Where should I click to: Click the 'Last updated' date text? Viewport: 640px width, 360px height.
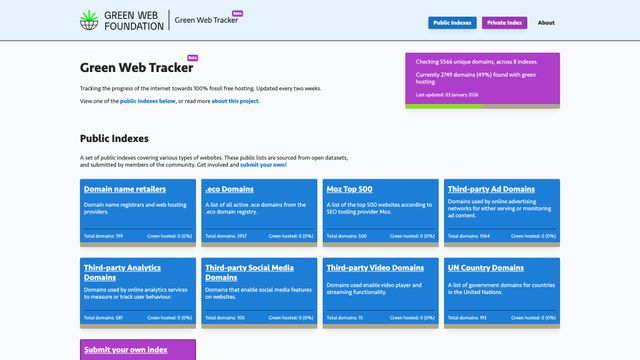pyautogui.click(x=447, y=95)
